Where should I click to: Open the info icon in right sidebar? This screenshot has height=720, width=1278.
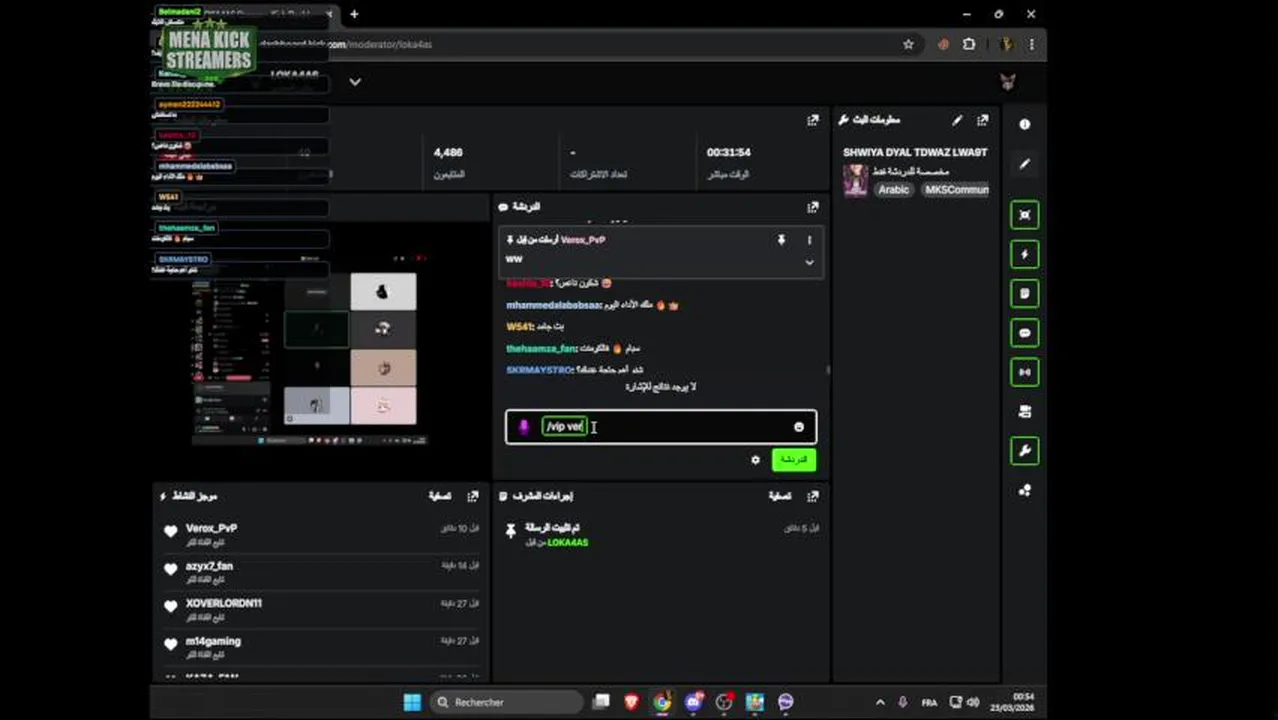pyautogui.click(x=1024, y=124)
